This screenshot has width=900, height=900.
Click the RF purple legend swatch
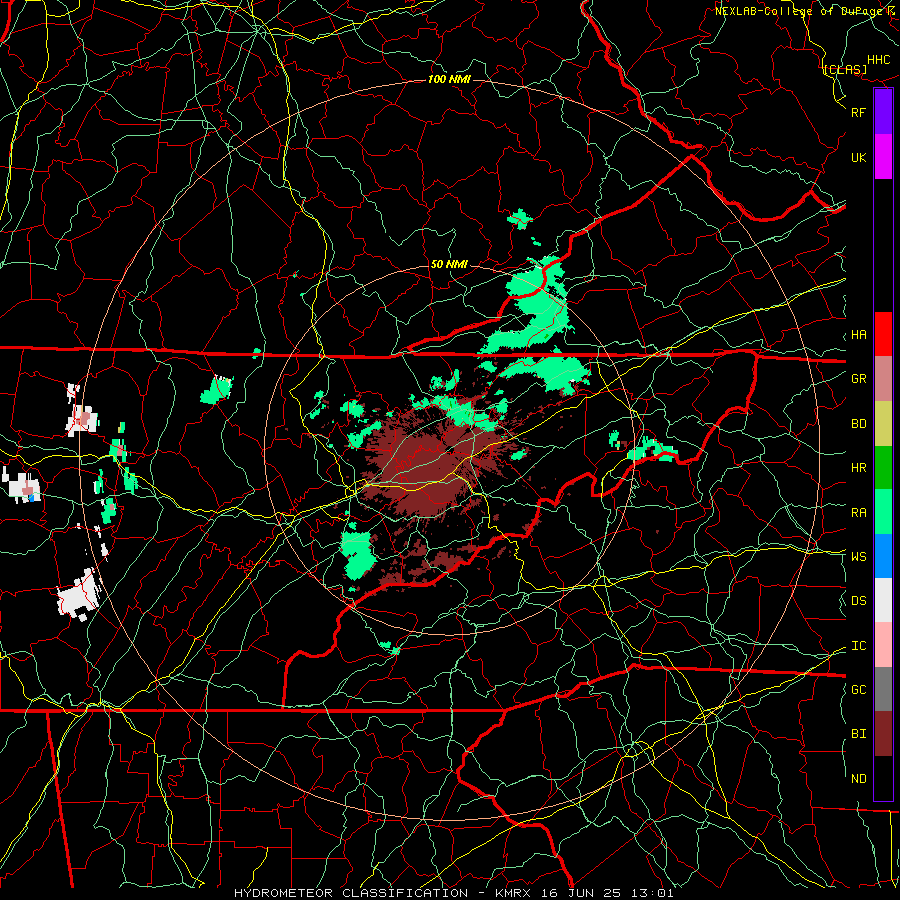[883, 112]
